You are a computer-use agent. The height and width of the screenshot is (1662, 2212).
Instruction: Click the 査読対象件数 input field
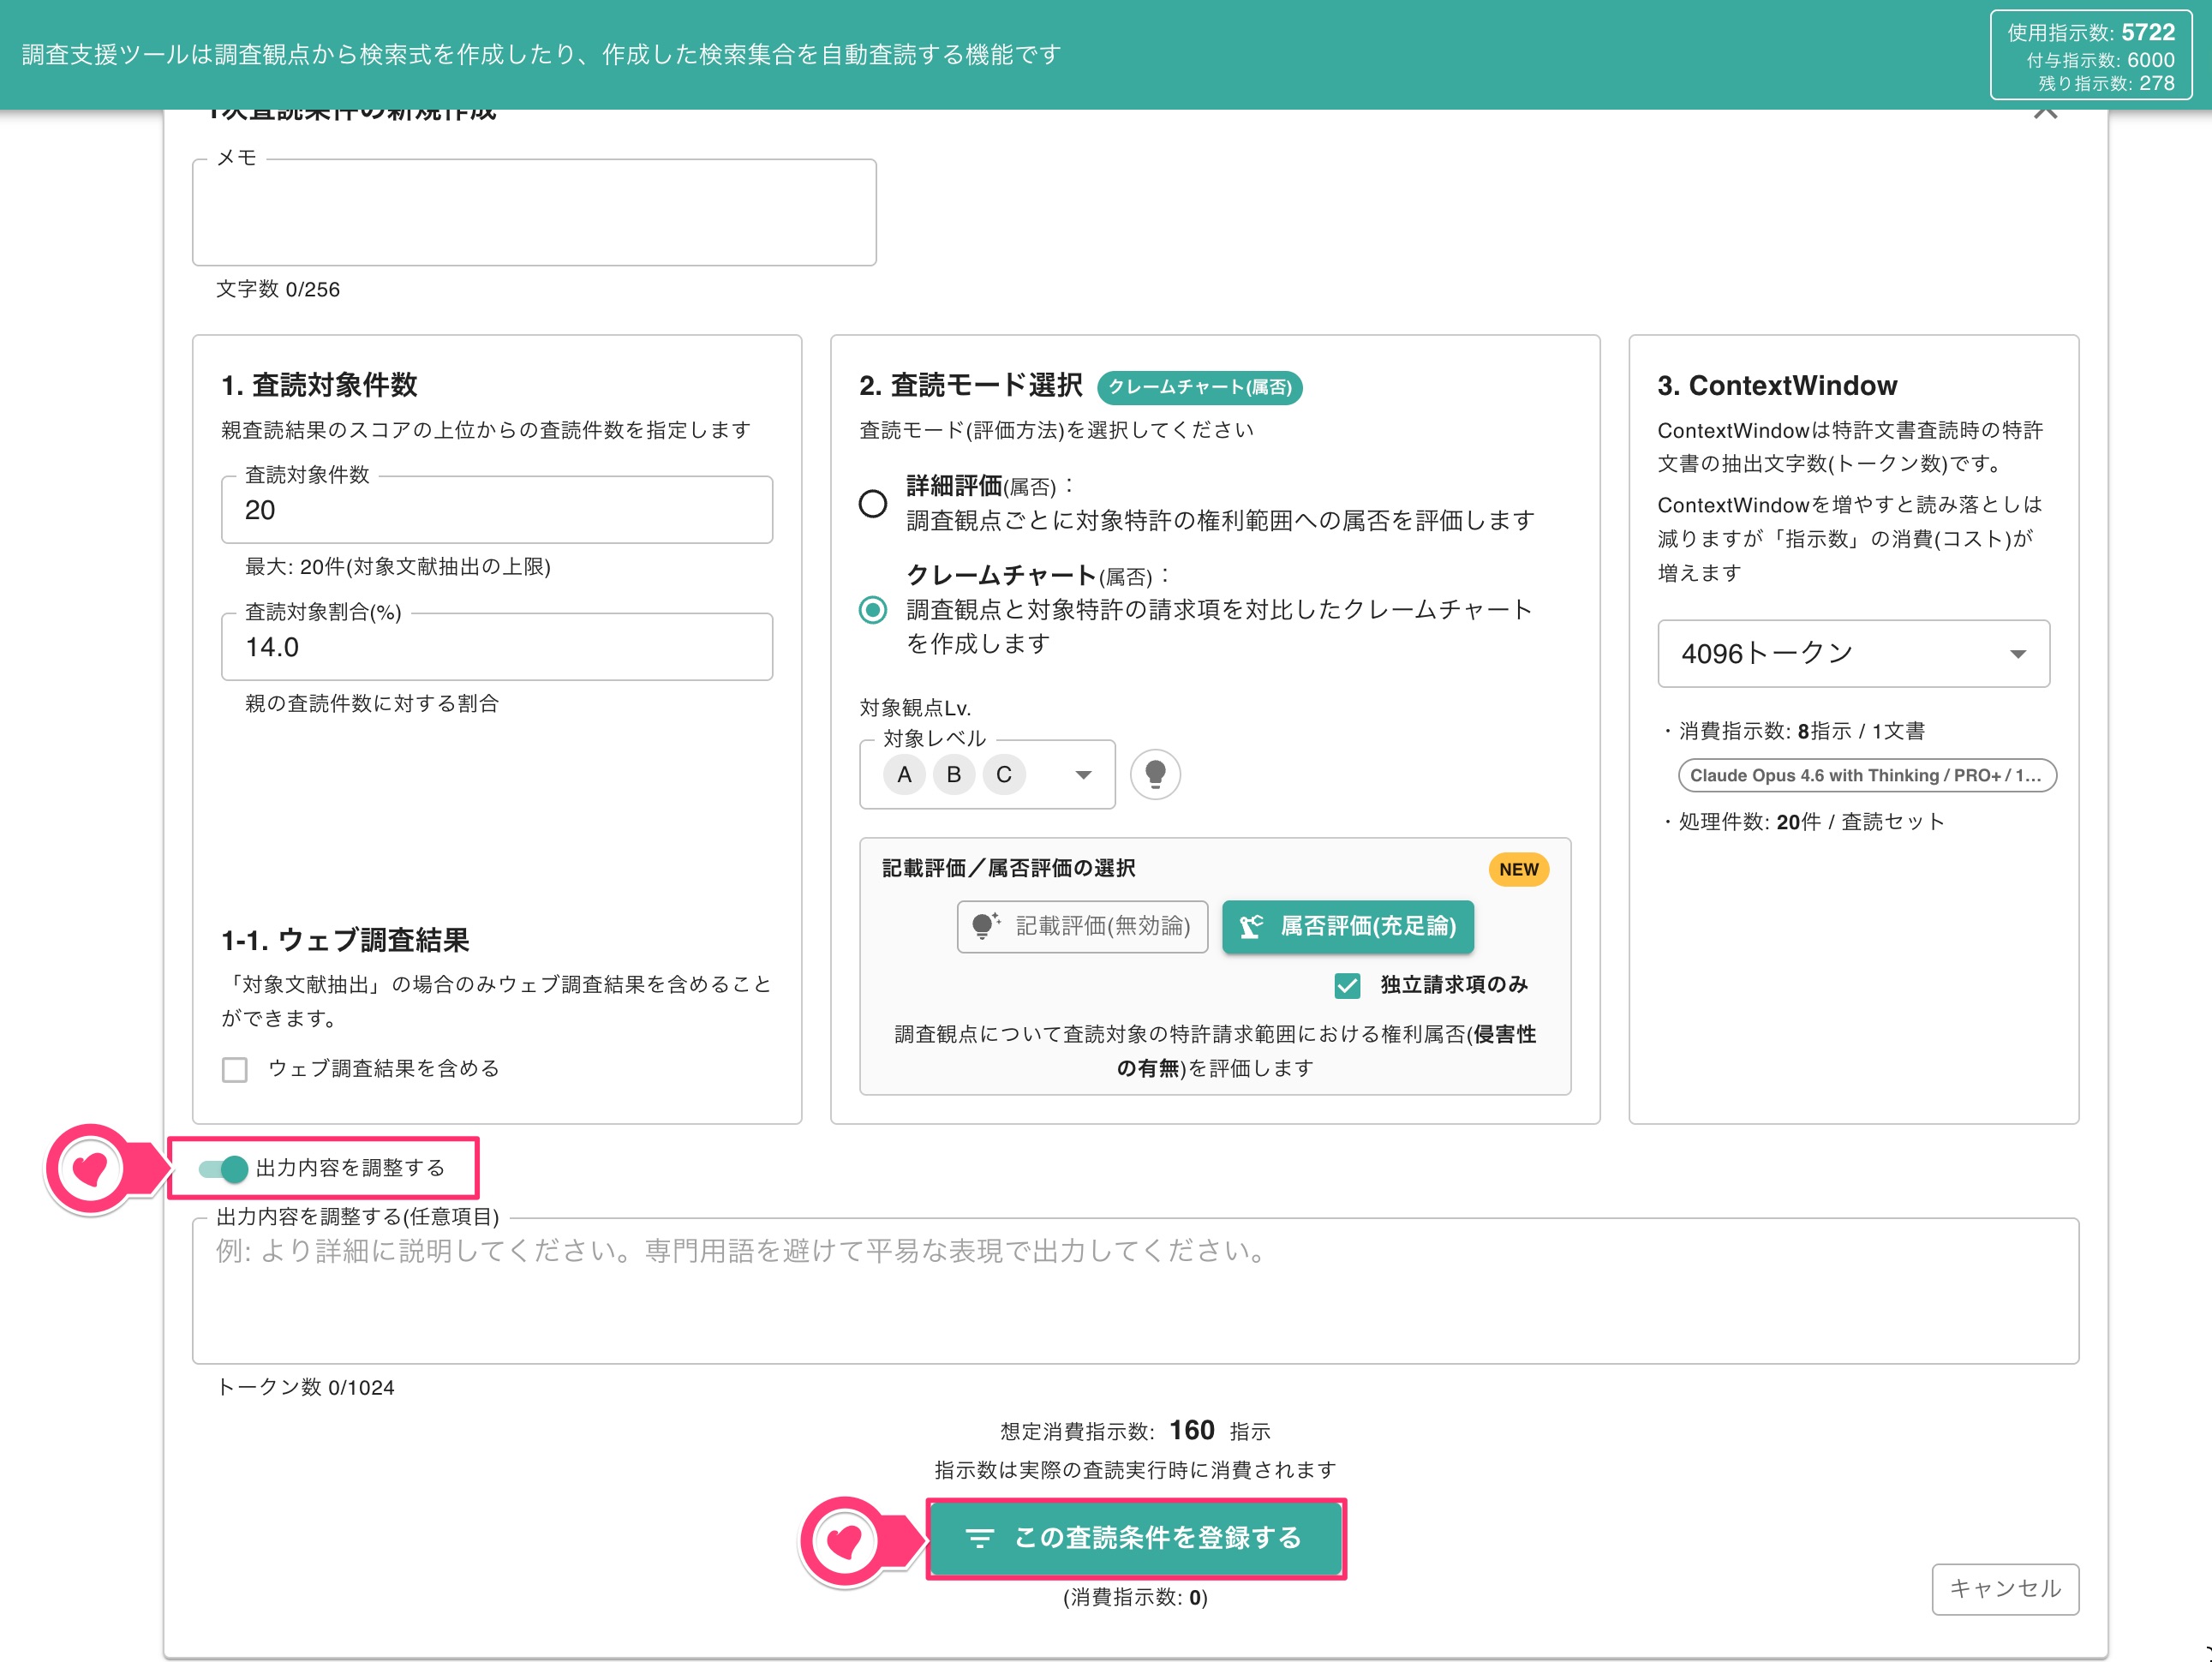(497, 510)
